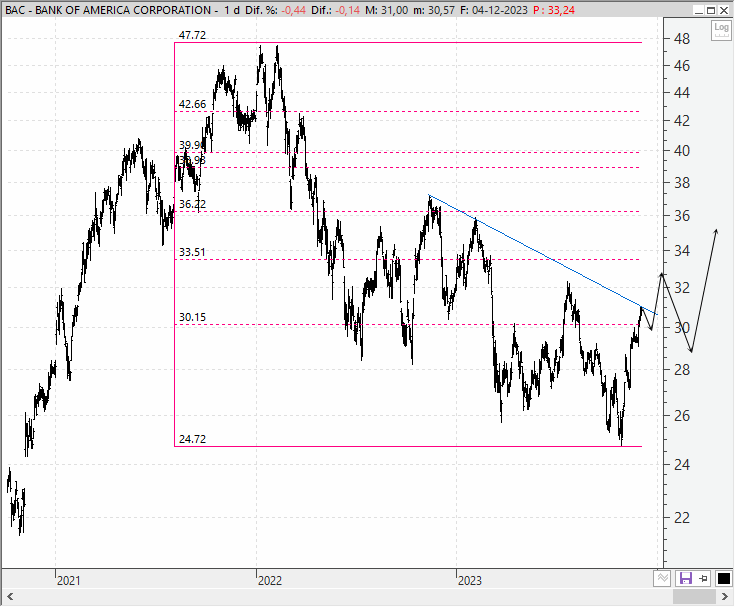Screen dimensions: 735x607
Task: Click the 26 price axis label
Action: 682,415
